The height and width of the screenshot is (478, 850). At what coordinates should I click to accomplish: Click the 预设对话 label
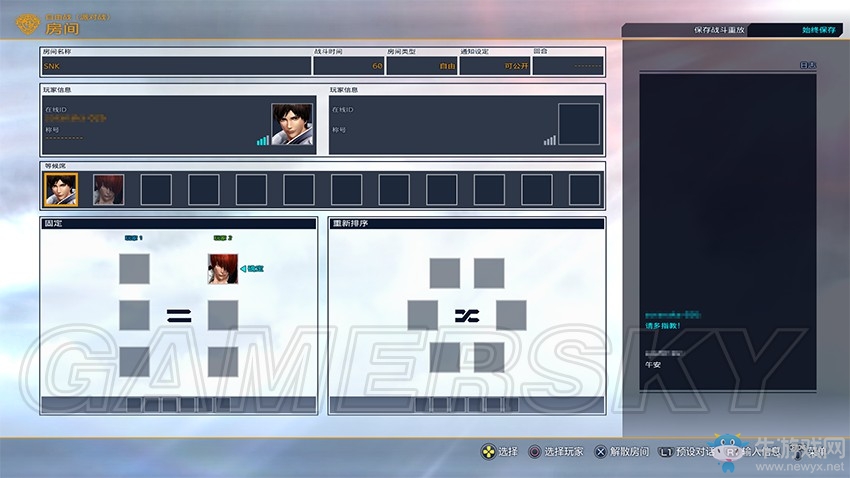(x=695, y=451)
